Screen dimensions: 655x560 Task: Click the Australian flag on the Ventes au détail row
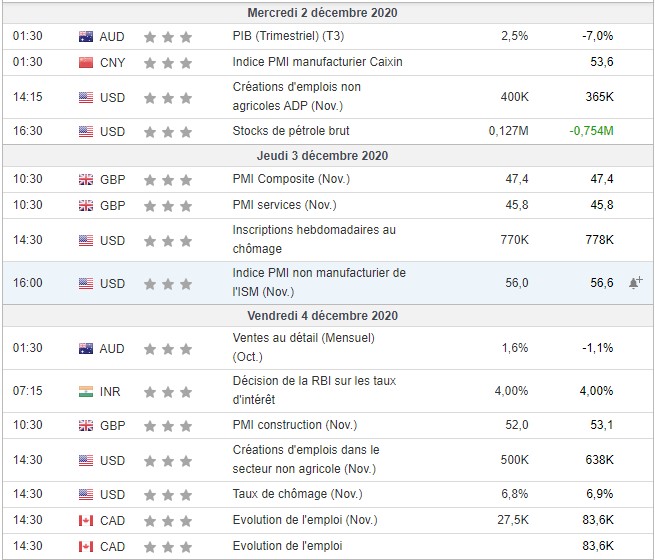click(x=86, y=348)
